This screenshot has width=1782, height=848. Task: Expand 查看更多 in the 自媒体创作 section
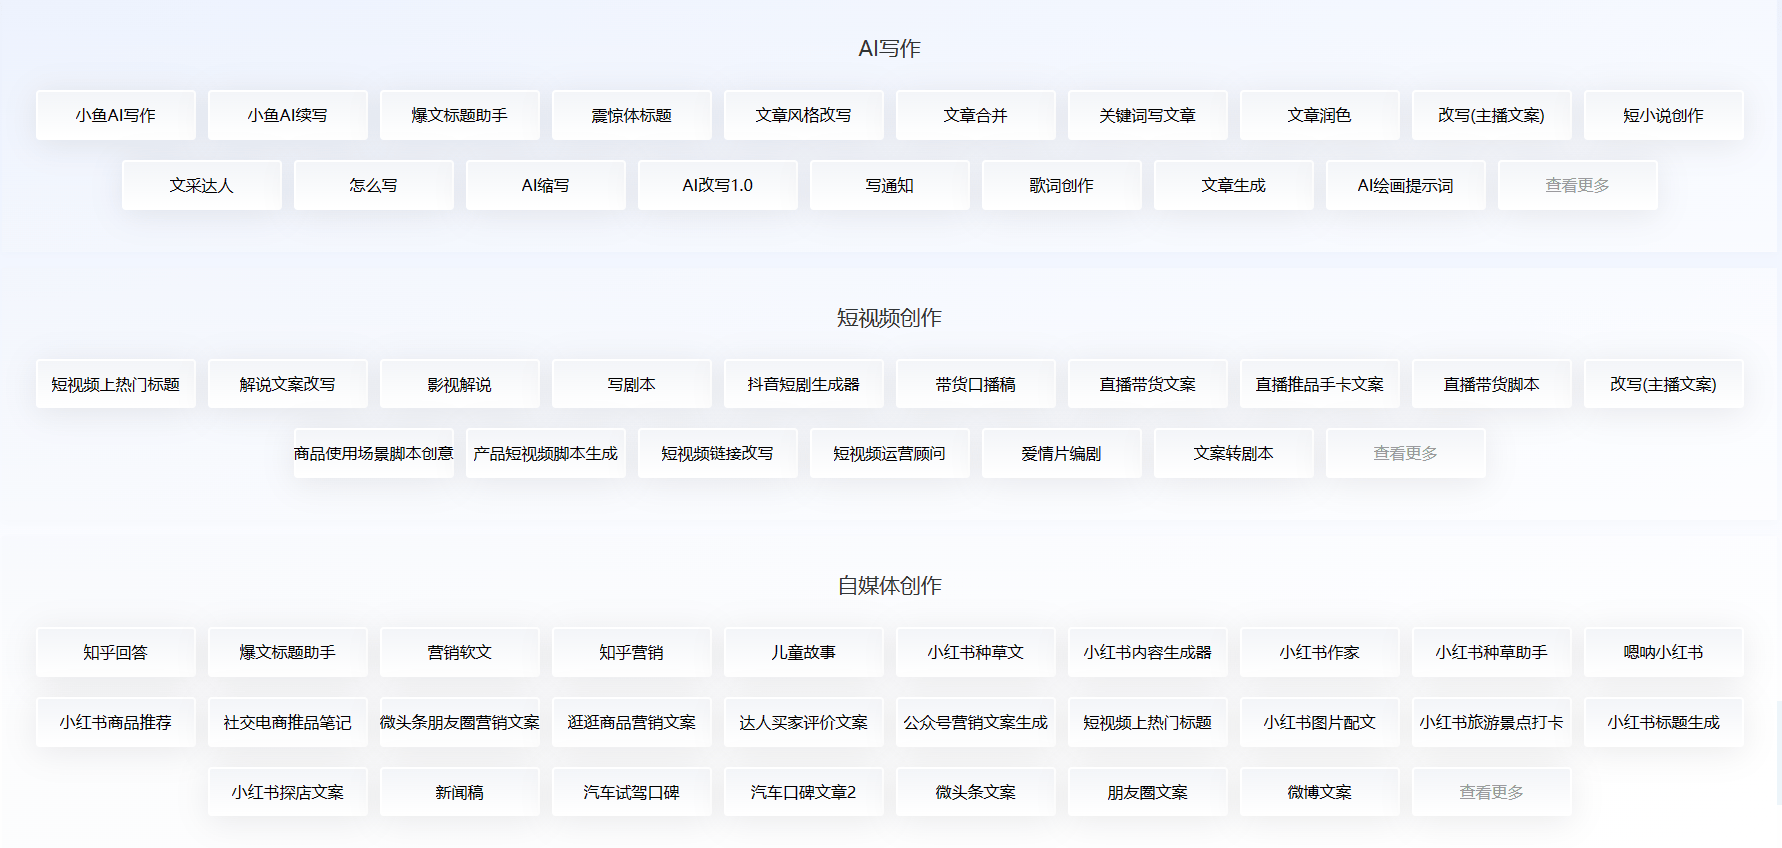point(1492,792)
